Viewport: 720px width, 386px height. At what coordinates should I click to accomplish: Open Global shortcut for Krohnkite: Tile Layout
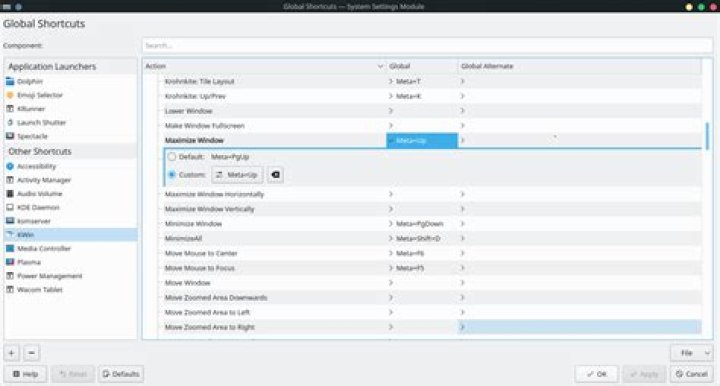coord(391,81)
